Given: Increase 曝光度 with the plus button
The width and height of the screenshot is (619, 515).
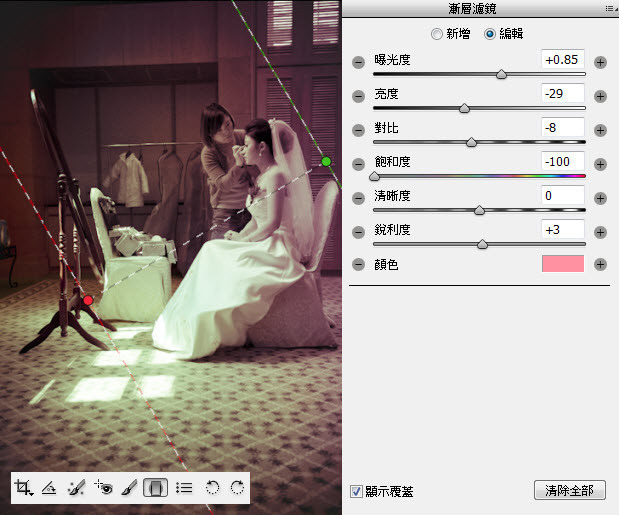Looking at the screenshot, I should click(x=600, y=62).
